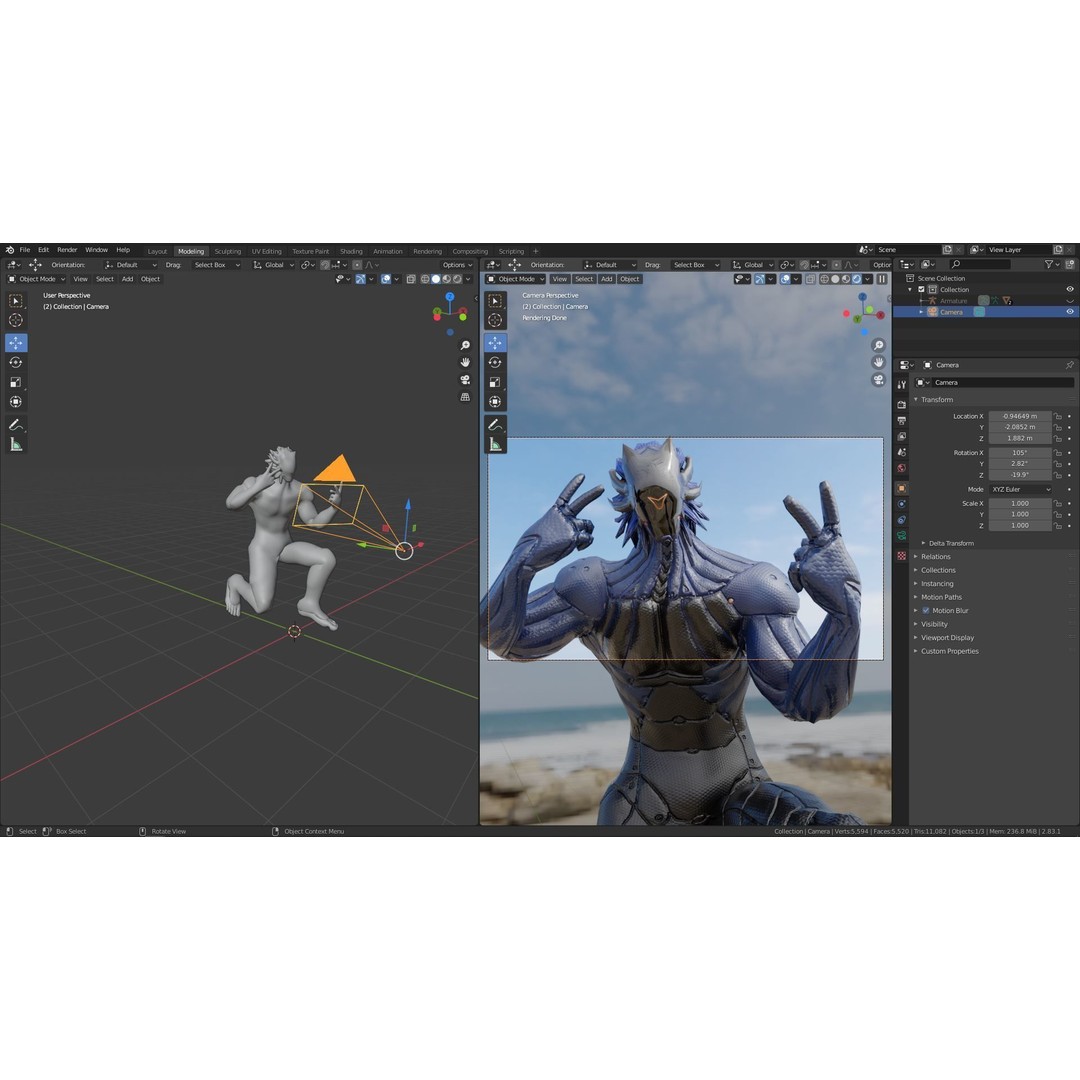The image size is (1080, 1080).
Task: Lock the Location X value
Action: click(x=1057, y=416)
